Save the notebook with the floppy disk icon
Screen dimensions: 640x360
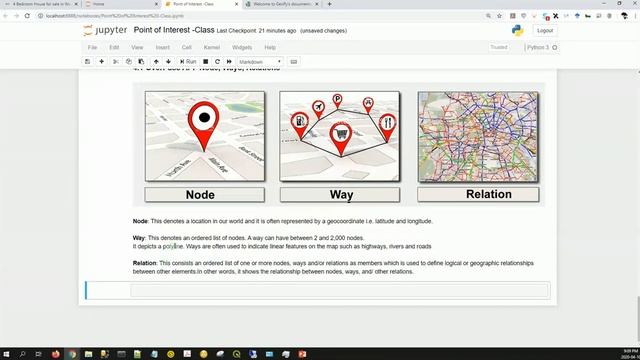coord(87,62)
